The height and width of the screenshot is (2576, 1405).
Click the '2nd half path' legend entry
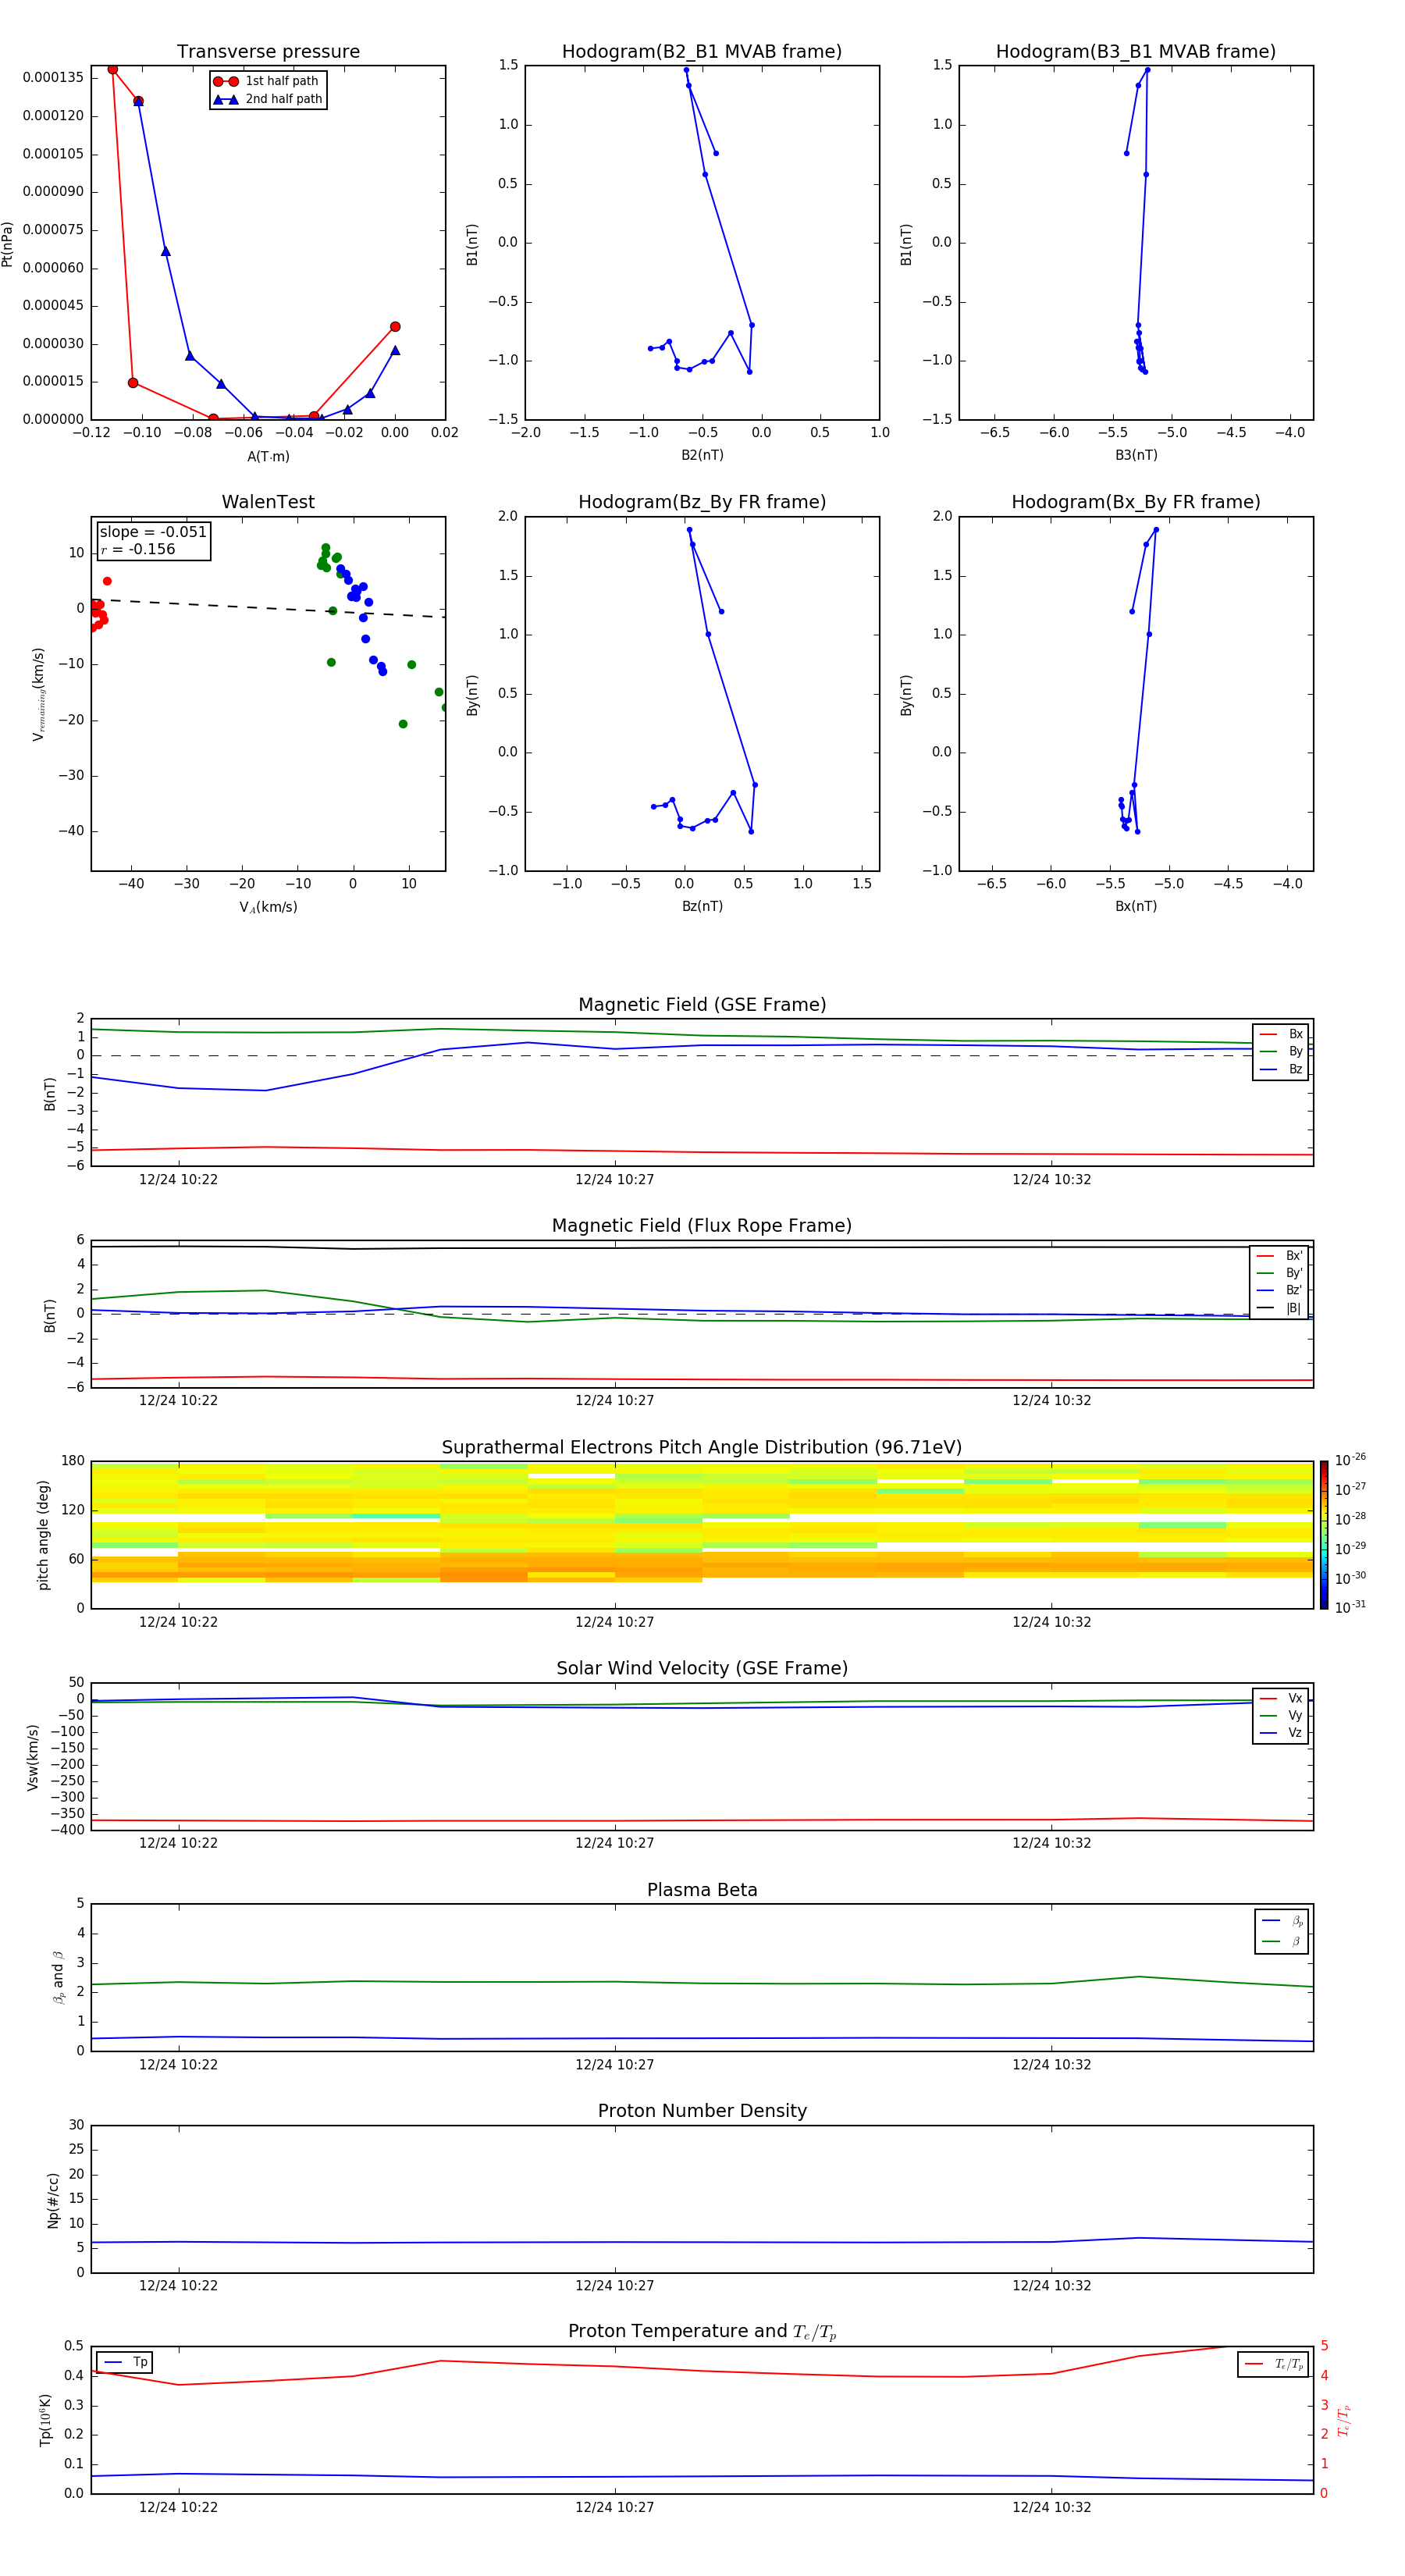pyautogui.click(x=268, y=99)
